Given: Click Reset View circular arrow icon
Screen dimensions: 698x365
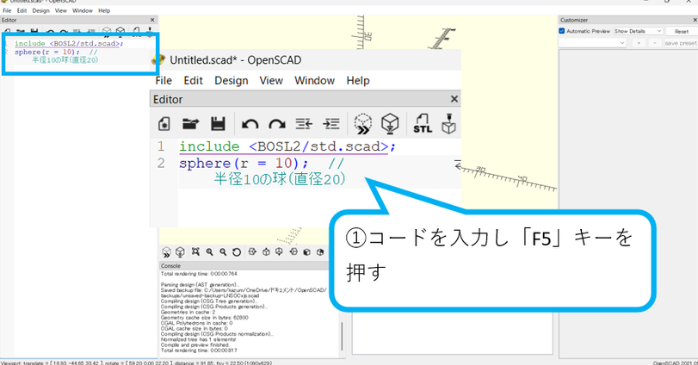Looking at the screenshot, I should [237, 252].
